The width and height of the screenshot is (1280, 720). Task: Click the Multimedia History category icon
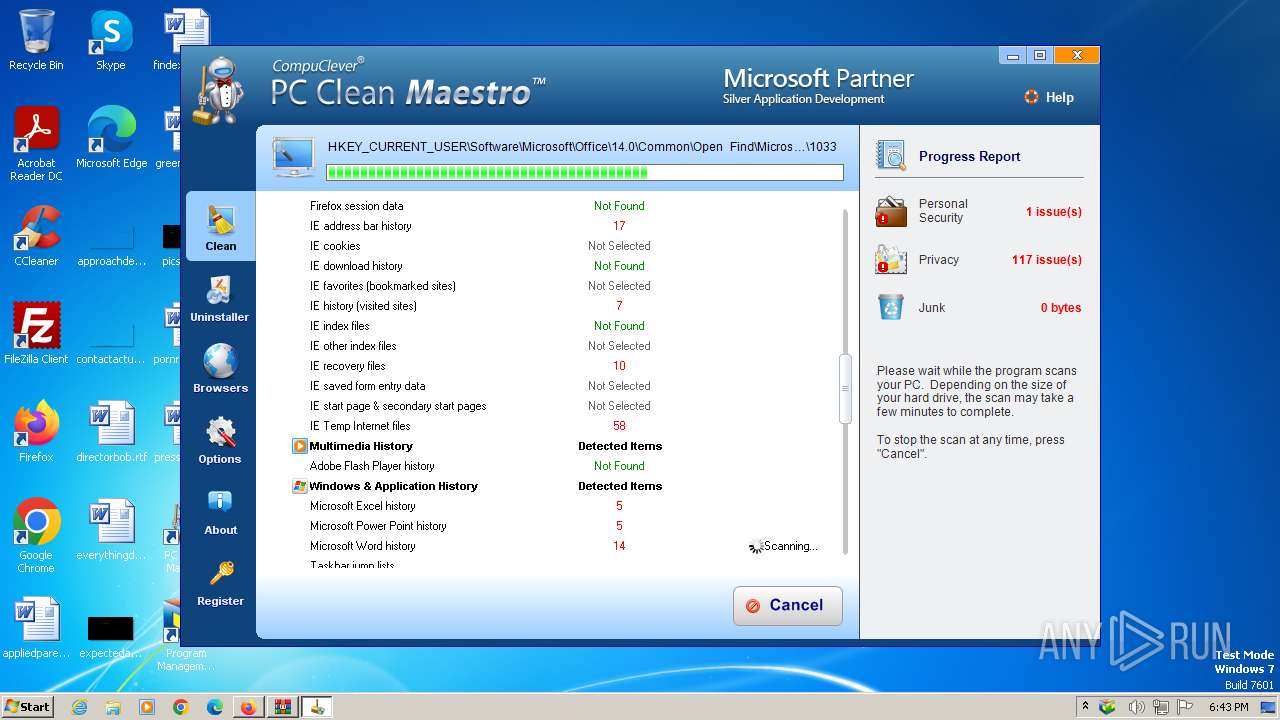click(299, 446)
